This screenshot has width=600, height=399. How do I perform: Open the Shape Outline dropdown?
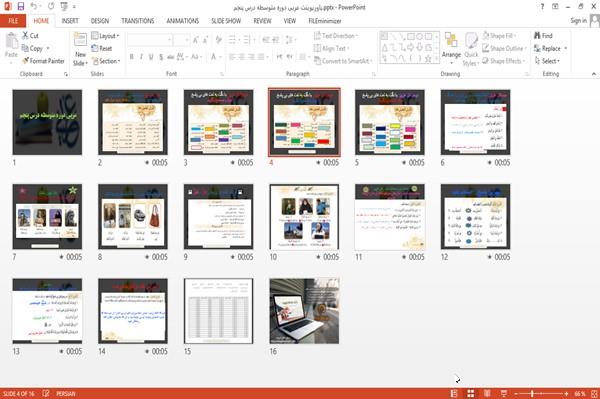point(504,48)
